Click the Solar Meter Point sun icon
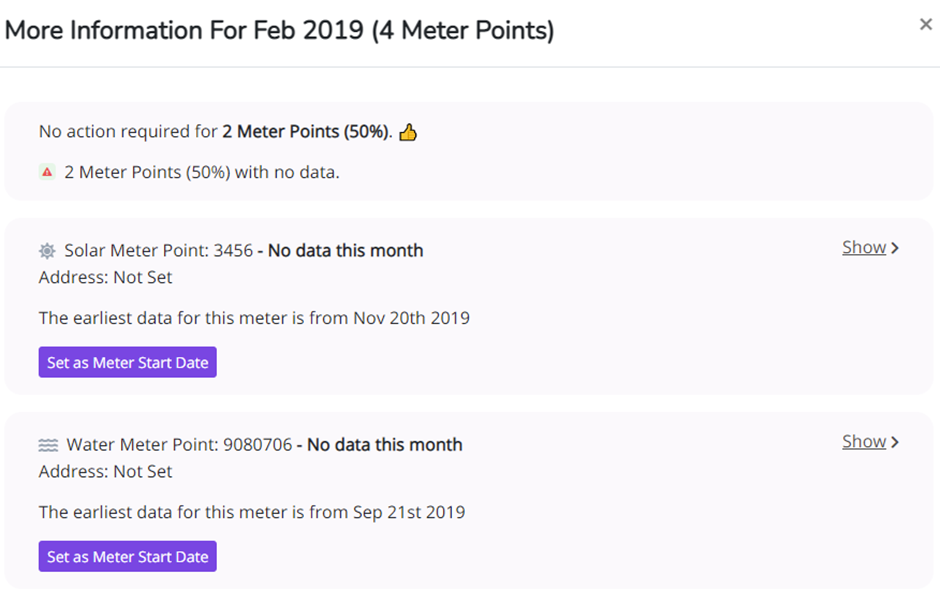Image resolution: width=940 pixels, height=604 pixels. (47, 251)
